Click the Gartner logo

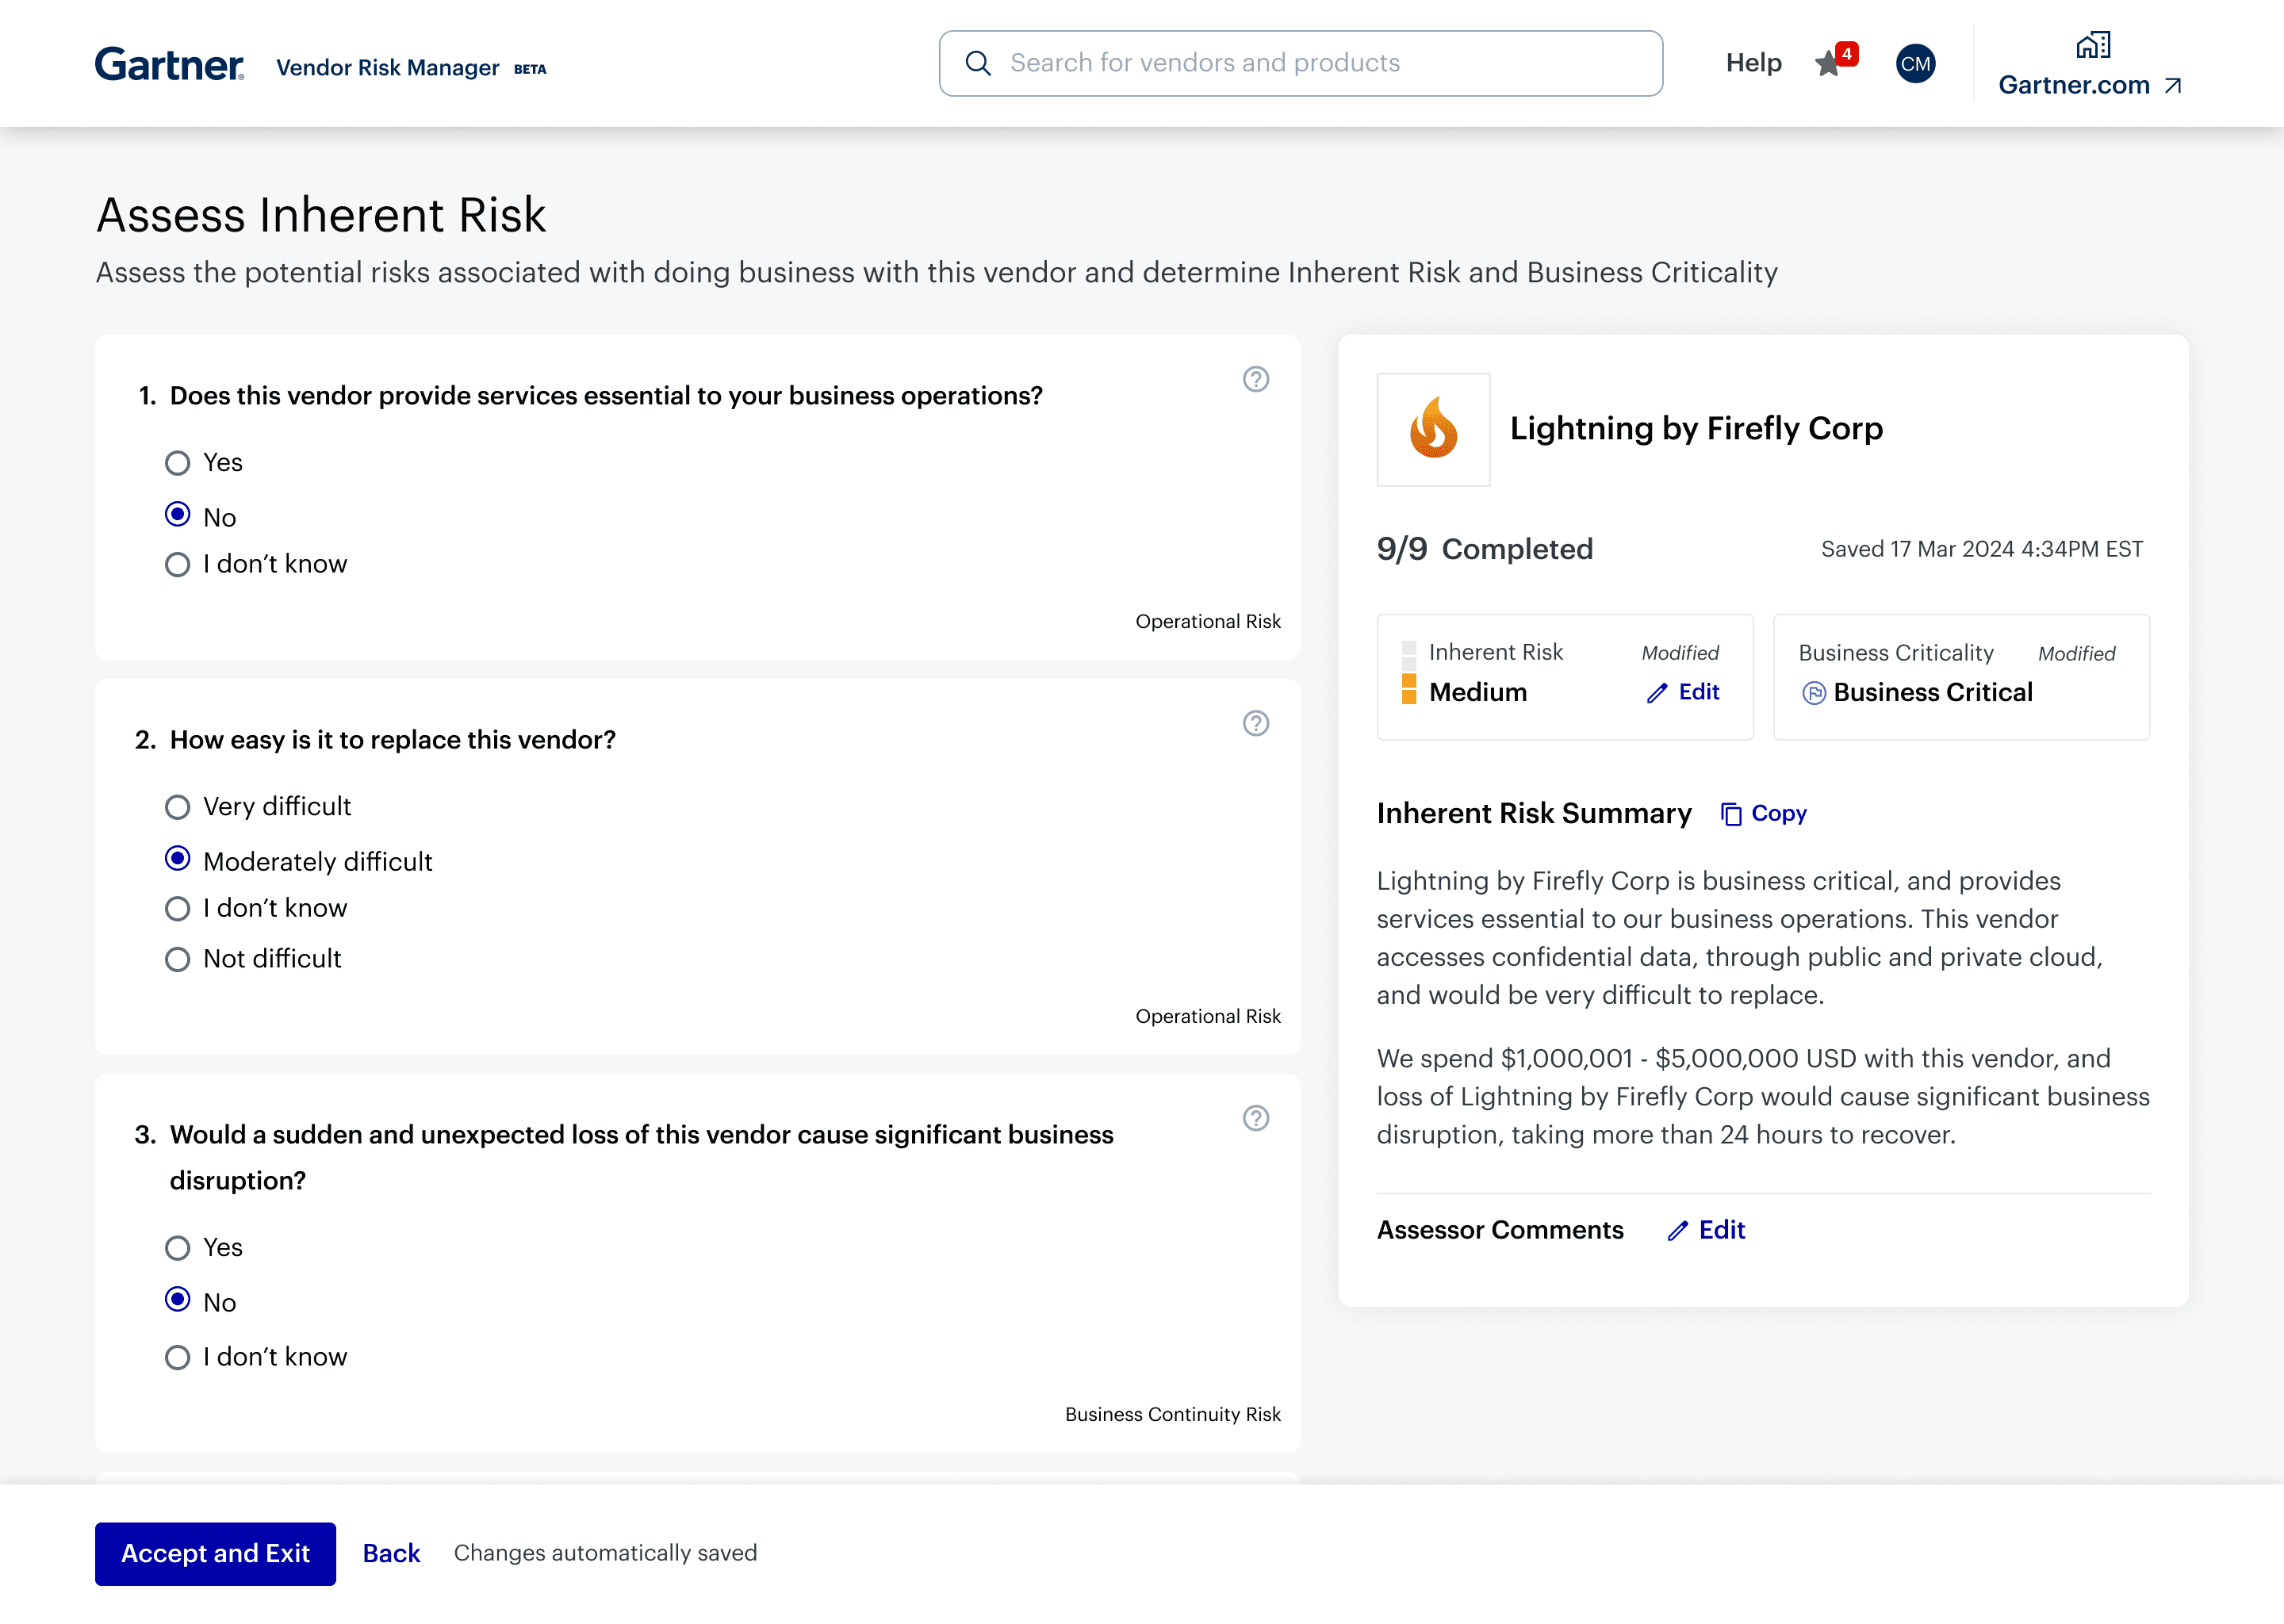point(169,64)
